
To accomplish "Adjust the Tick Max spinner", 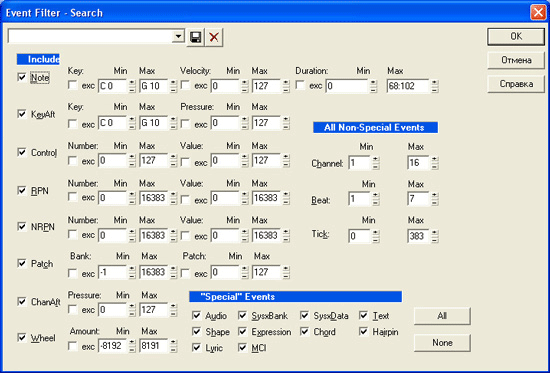I will 435,236.
